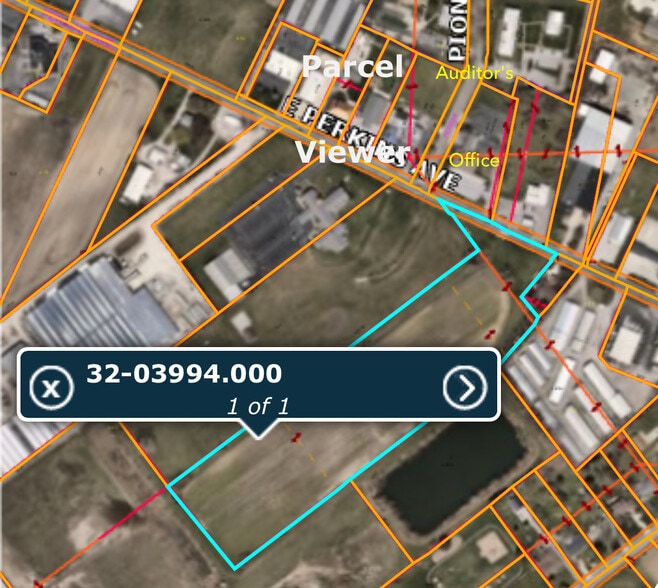This screenshot has width=658, height=588.
Task: Click the pink marker near Pioneer road intersection
Action: coord(450,125)
